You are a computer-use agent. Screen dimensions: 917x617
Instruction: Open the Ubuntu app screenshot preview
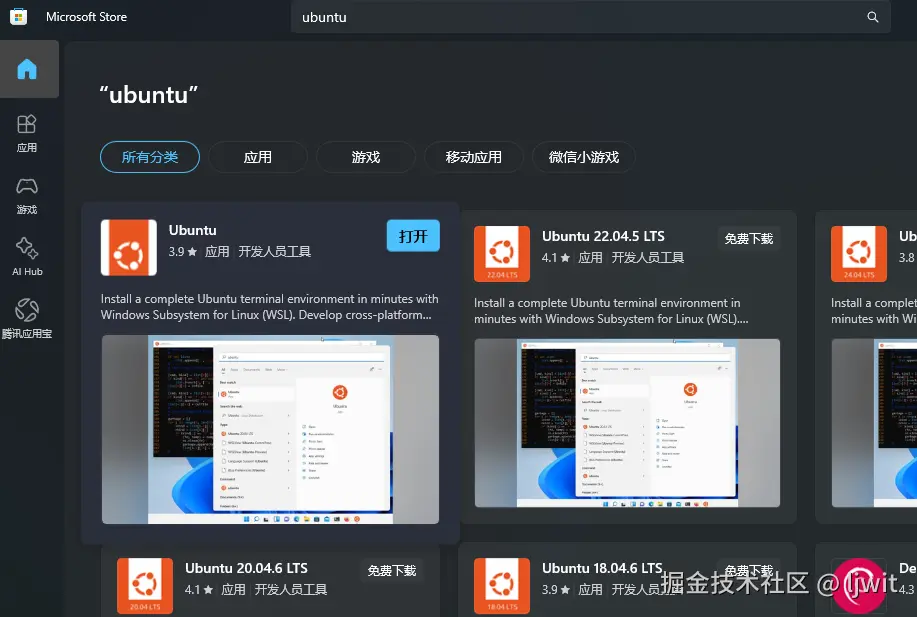click(x=270, y=429)
